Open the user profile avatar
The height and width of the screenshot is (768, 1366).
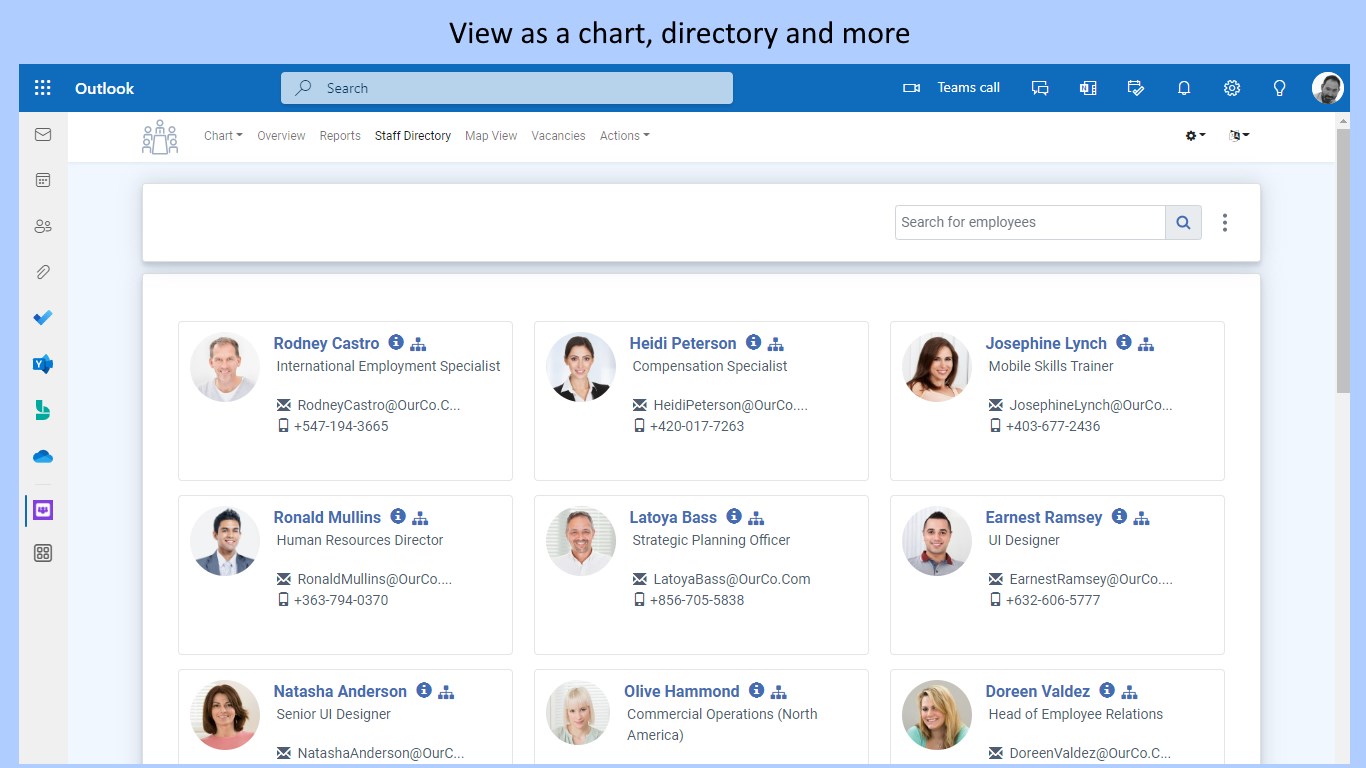pos(1328,88)
